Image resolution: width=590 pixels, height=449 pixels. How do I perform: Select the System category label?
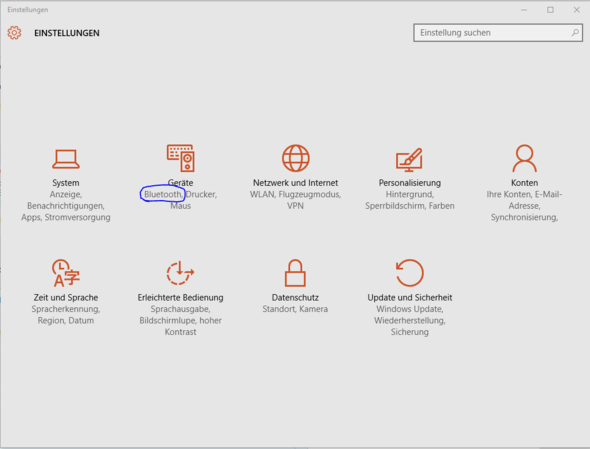pyautogui.click(x=66, y=183)
